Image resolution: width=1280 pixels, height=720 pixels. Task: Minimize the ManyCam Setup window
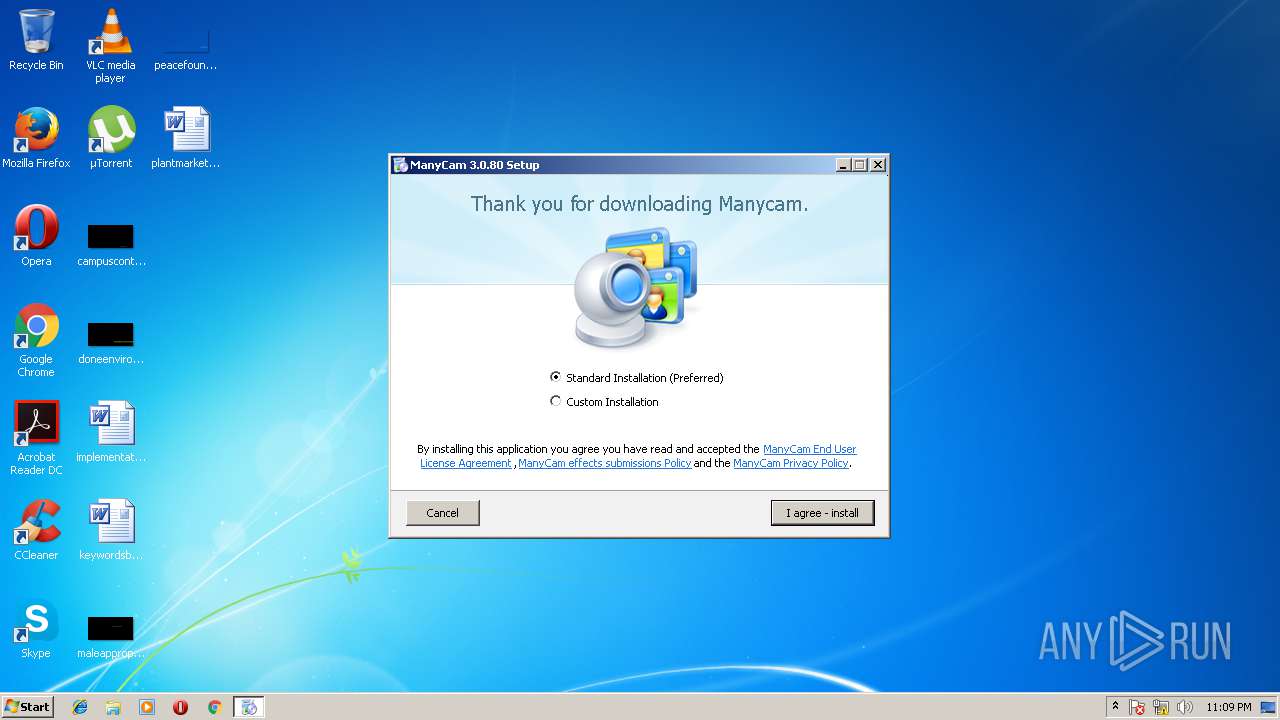click(x=843, y=165)
